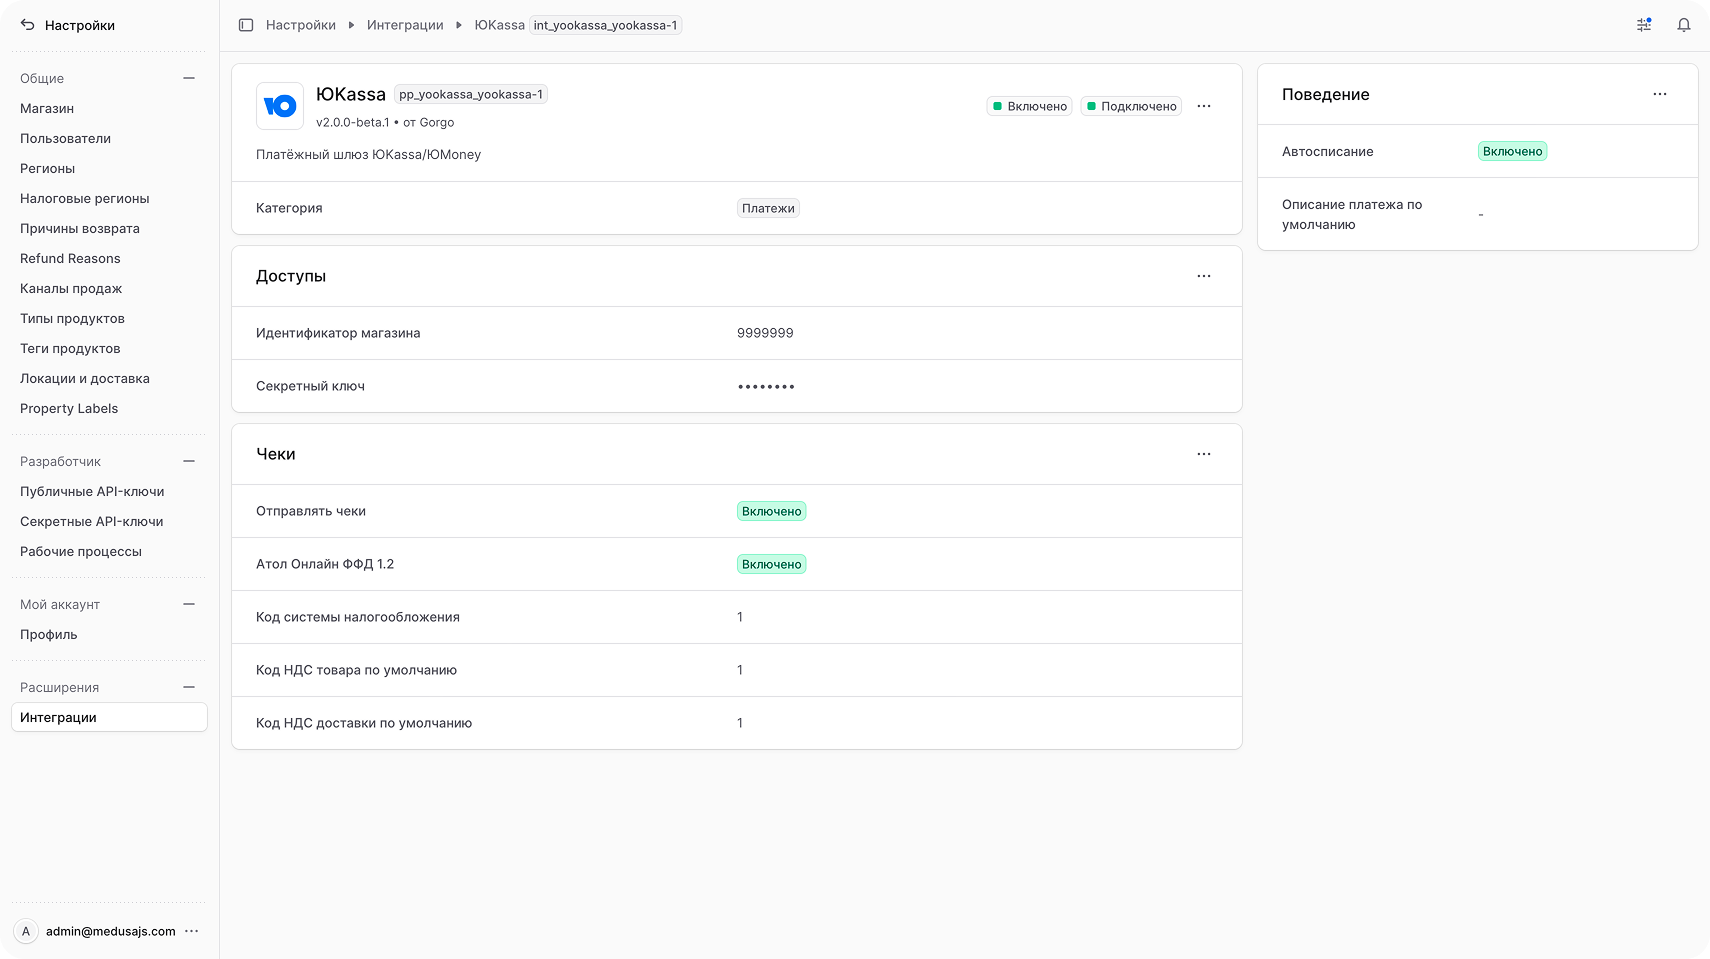Click Интеграции breadcrumb link
The width and height of the screenshot is (1710, 959).
(x=405, y=25)
